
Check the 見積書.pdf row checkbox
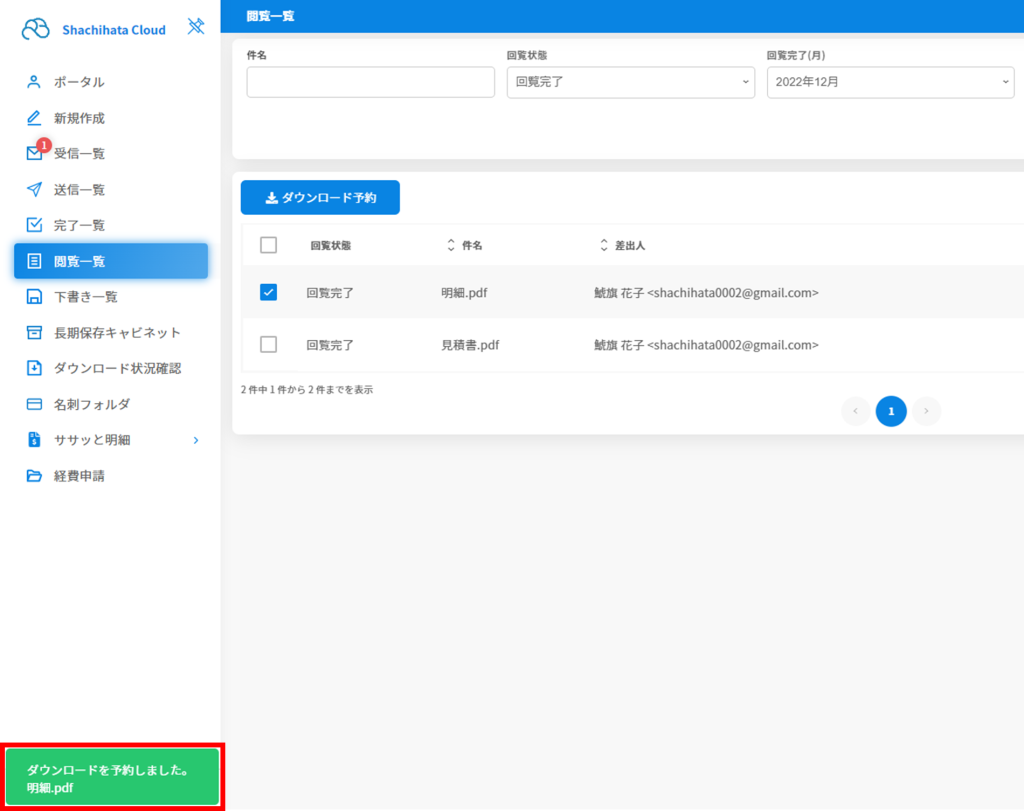coord(268,345)
